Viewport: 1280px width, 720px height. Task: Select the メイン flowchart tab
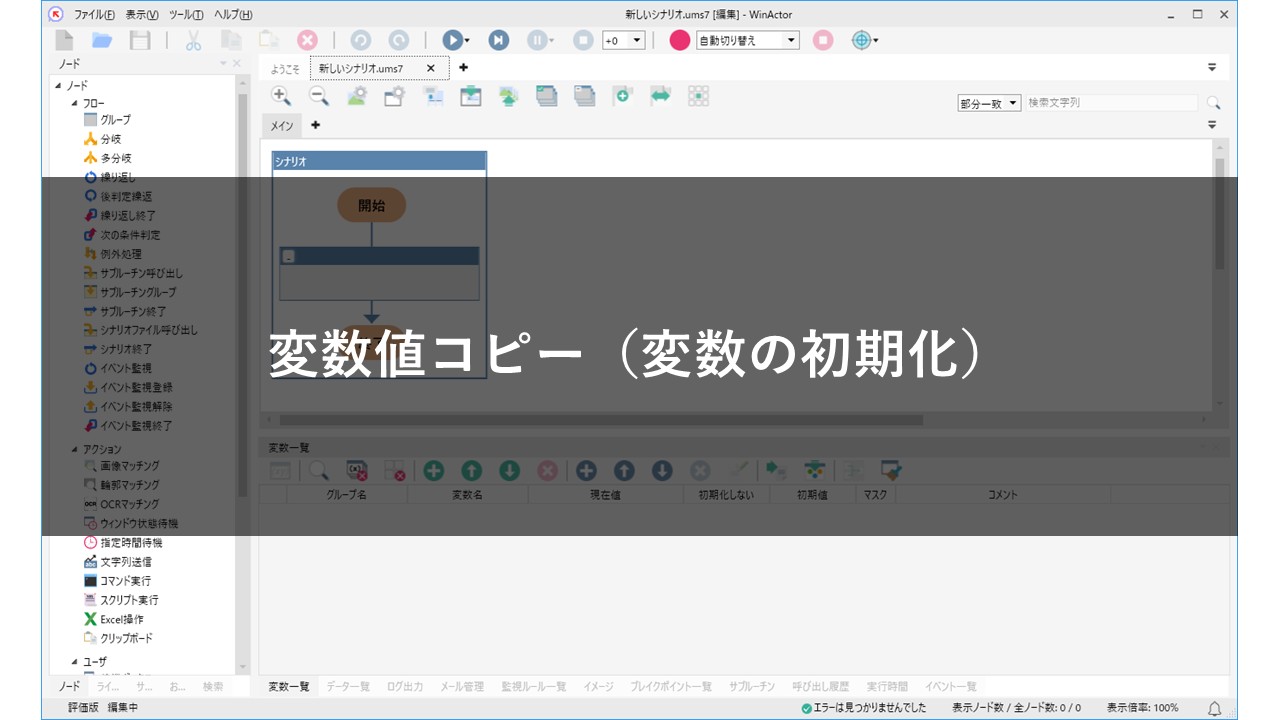coord(282,125)
